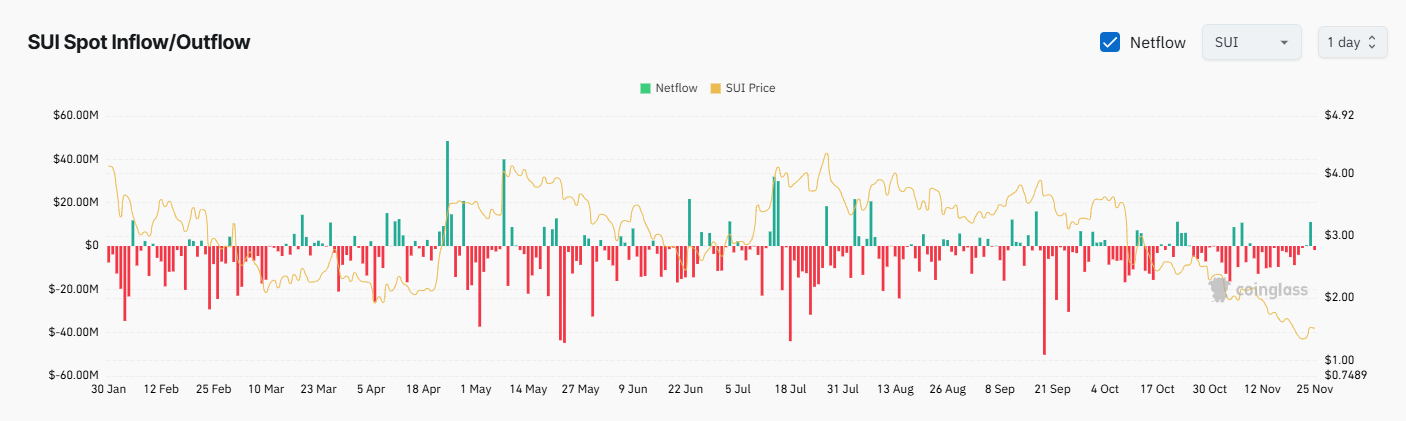Toggle Netflow series via legend text
Screen dimensions: 1406x421
click(x=676, y=88)
